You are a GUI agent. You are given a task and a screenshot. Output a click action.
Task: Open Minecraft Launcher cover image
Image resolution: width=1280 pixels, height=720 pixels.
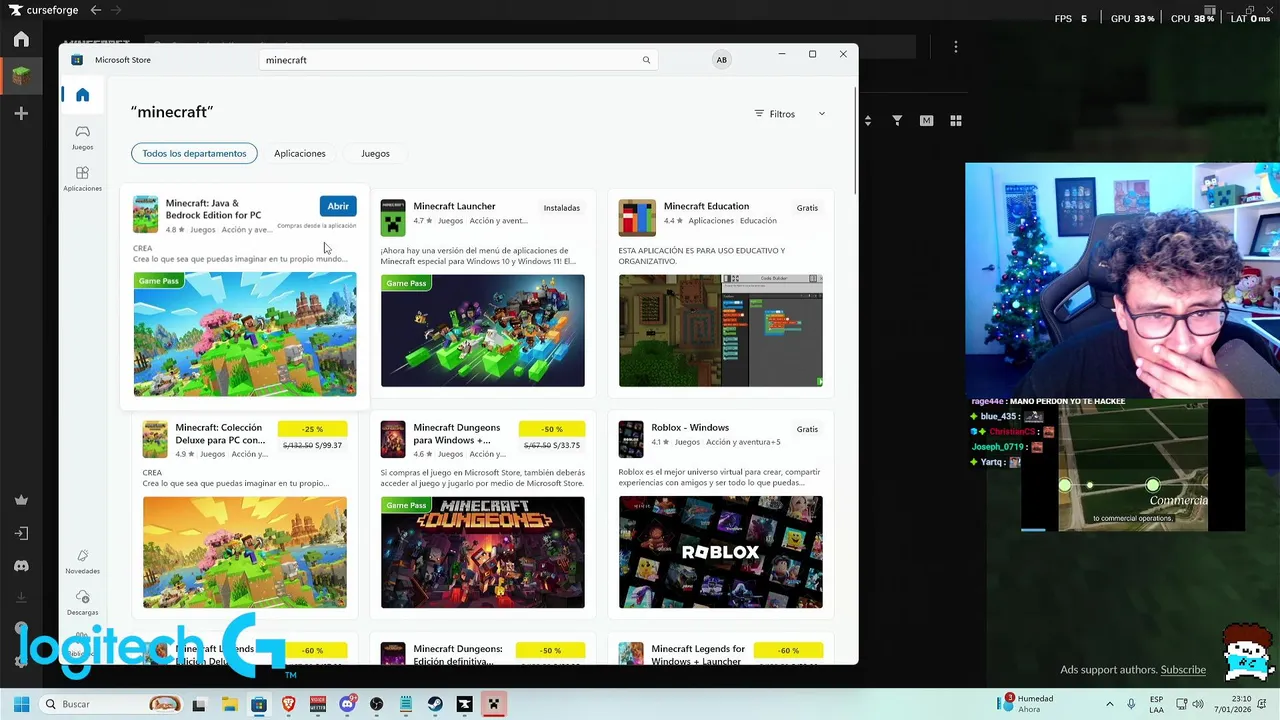(483, 330)
